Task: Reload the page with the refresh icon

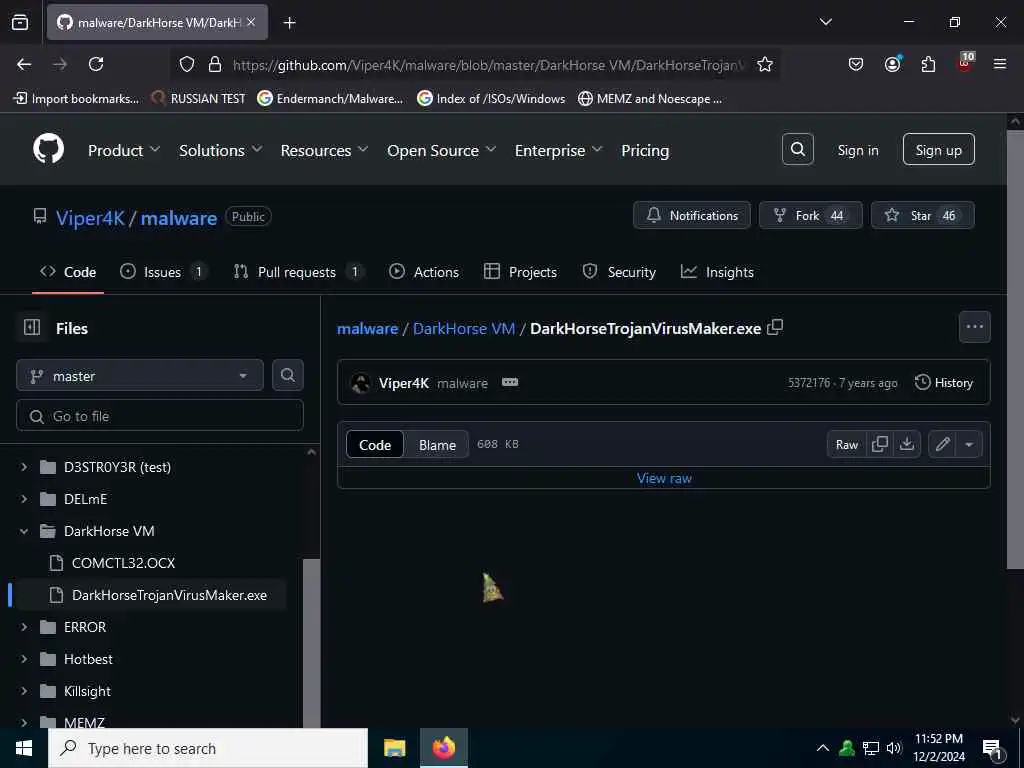Action: 96,64
